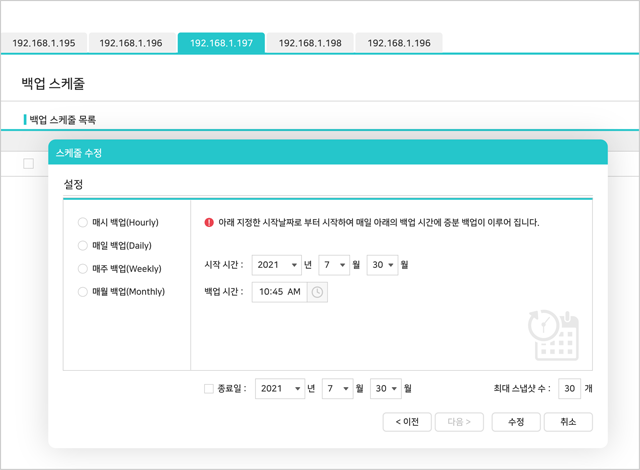Viewport: 640px width, 470px height.
Task: Open the 192.168.1.198 tab
Action: coord(310,44)
